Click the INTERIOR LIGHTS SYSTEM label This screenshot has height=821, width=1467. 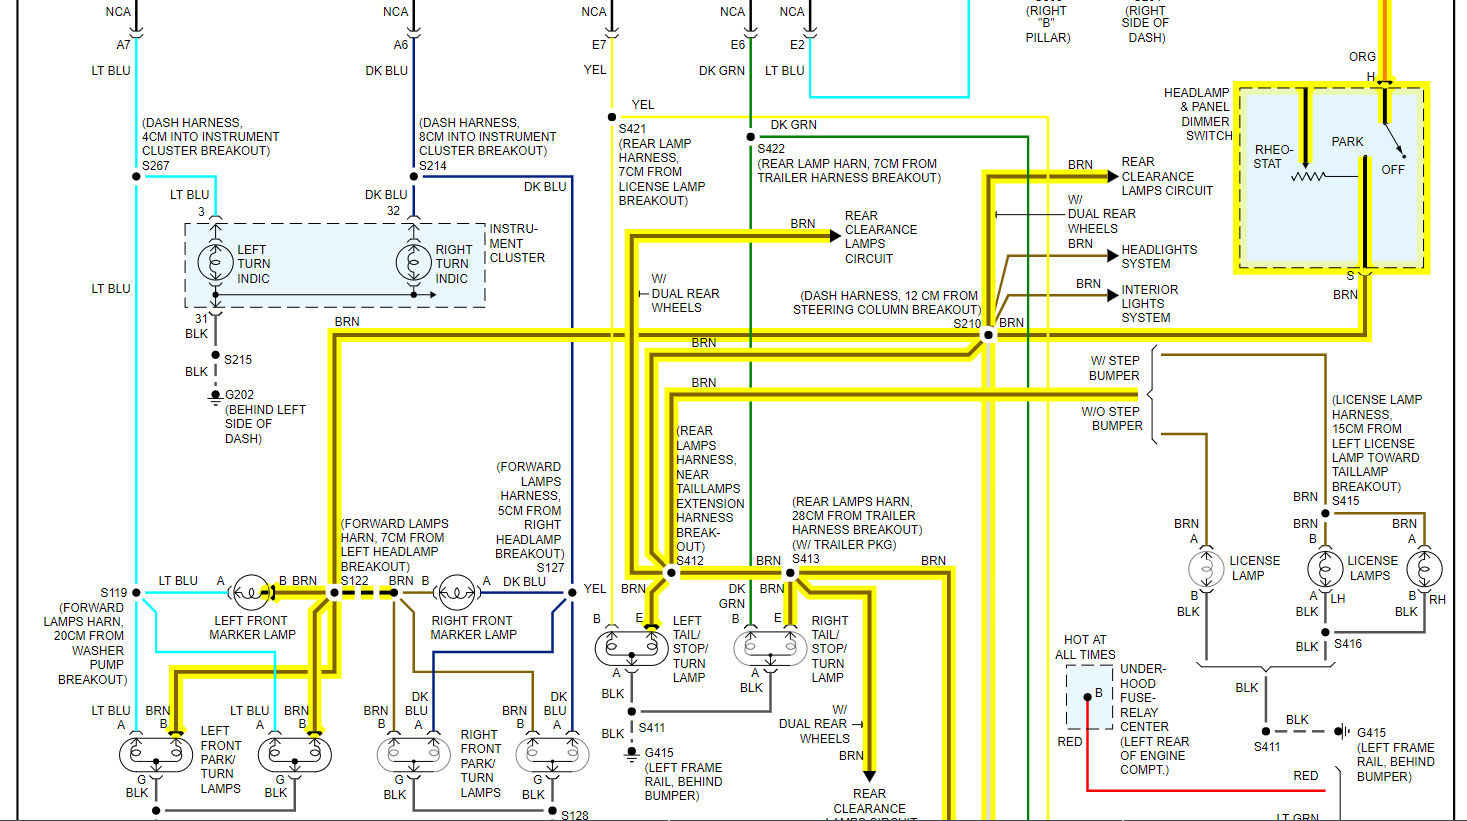[1148, 303]
